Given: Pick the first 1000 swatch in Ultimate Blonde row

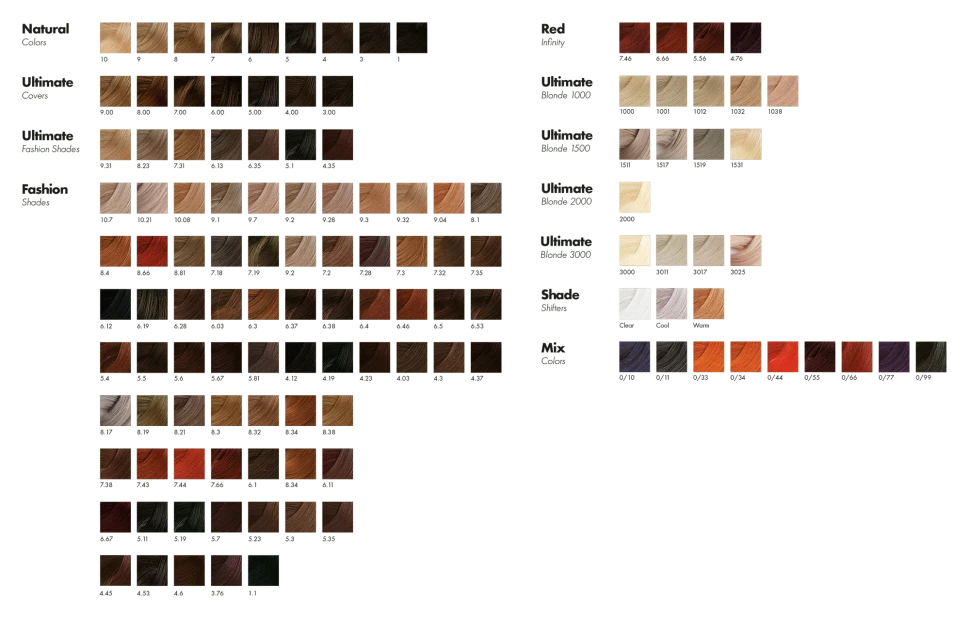Looking at the screenshot, I should pyautogui.click(x=632, y=90).
